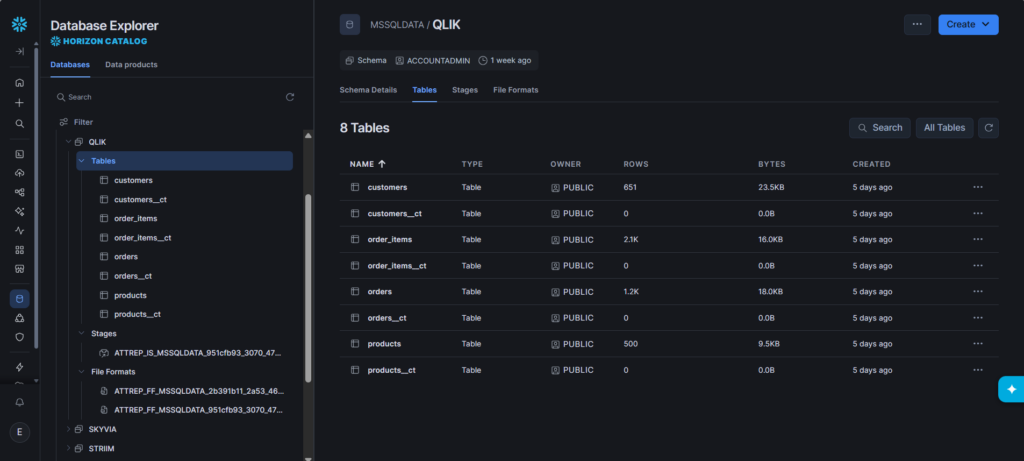Screen dimensions: 1024x461
Task: Open the customers table link in list
Action: point(387,187)
